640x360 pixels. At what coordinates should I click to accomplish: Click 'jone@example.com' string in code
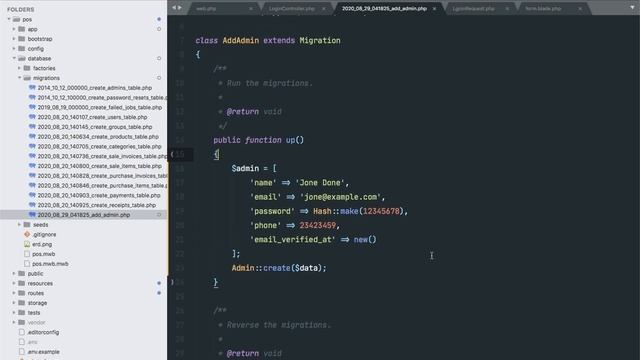click(340, 197)
